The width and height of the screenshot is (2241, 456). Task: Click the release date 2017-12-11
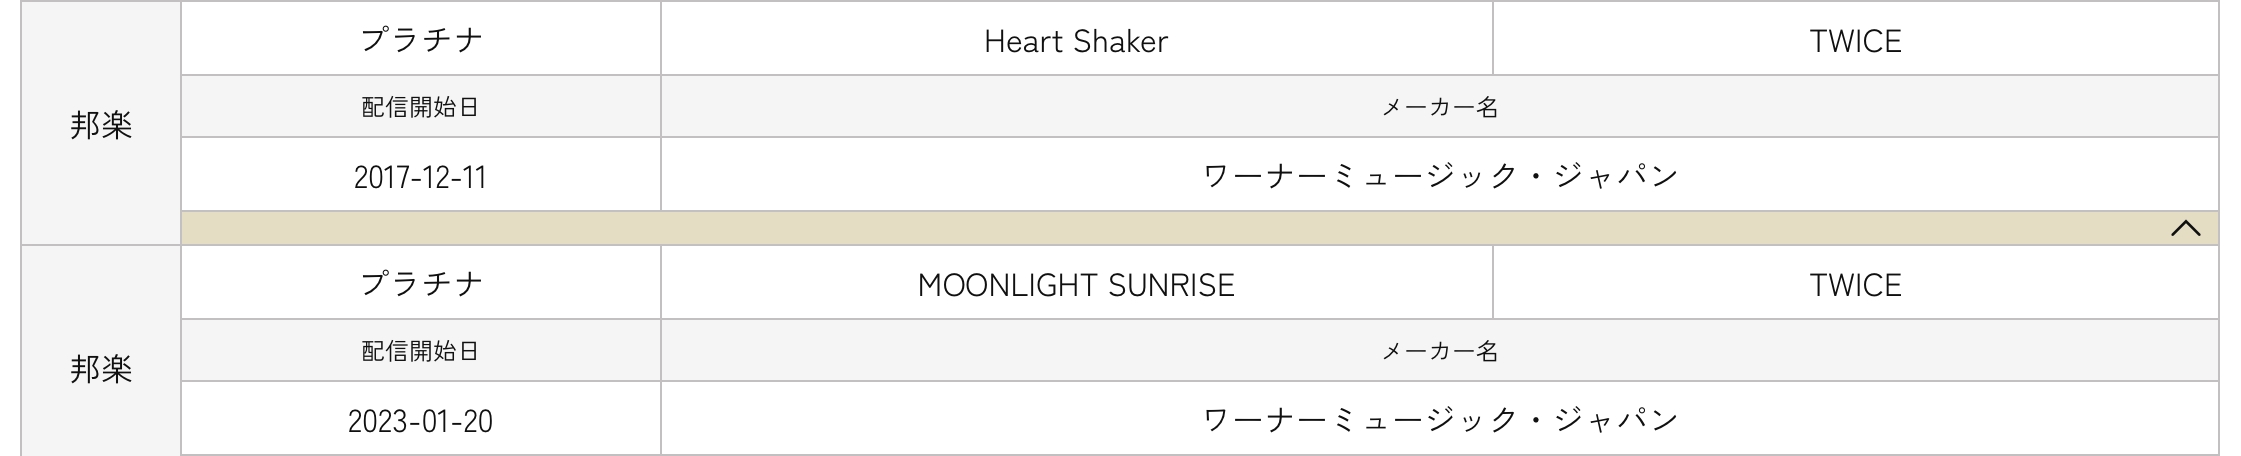pos(420,177)
